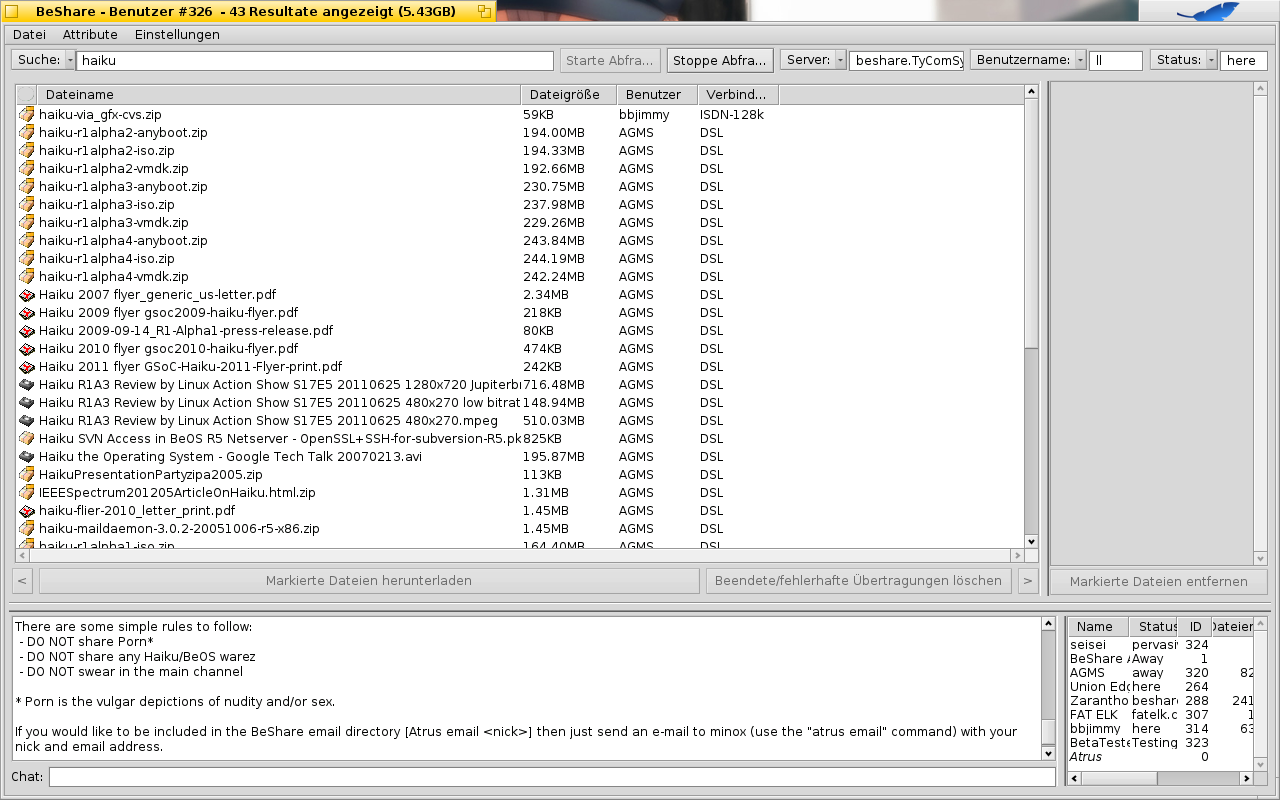Click the PDF icon for Haiku 2007 flyer
Image resolution: width=1280 pixels, height=800 pixels.
click(27, 295)
